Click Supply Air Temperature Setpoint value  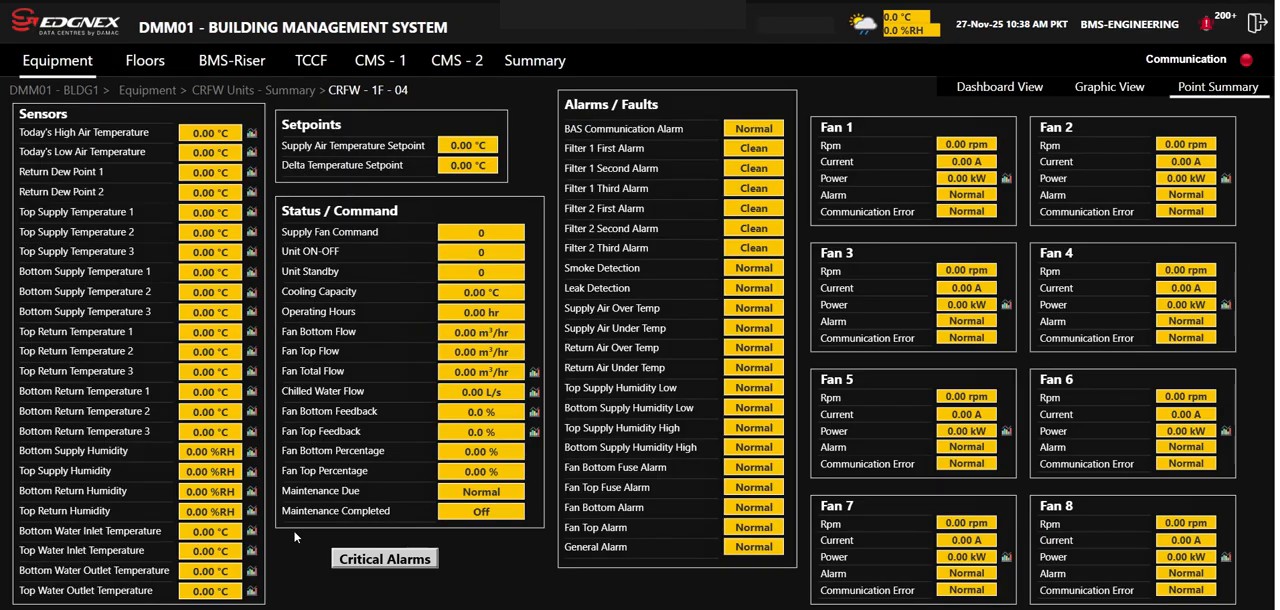[468, 146]
